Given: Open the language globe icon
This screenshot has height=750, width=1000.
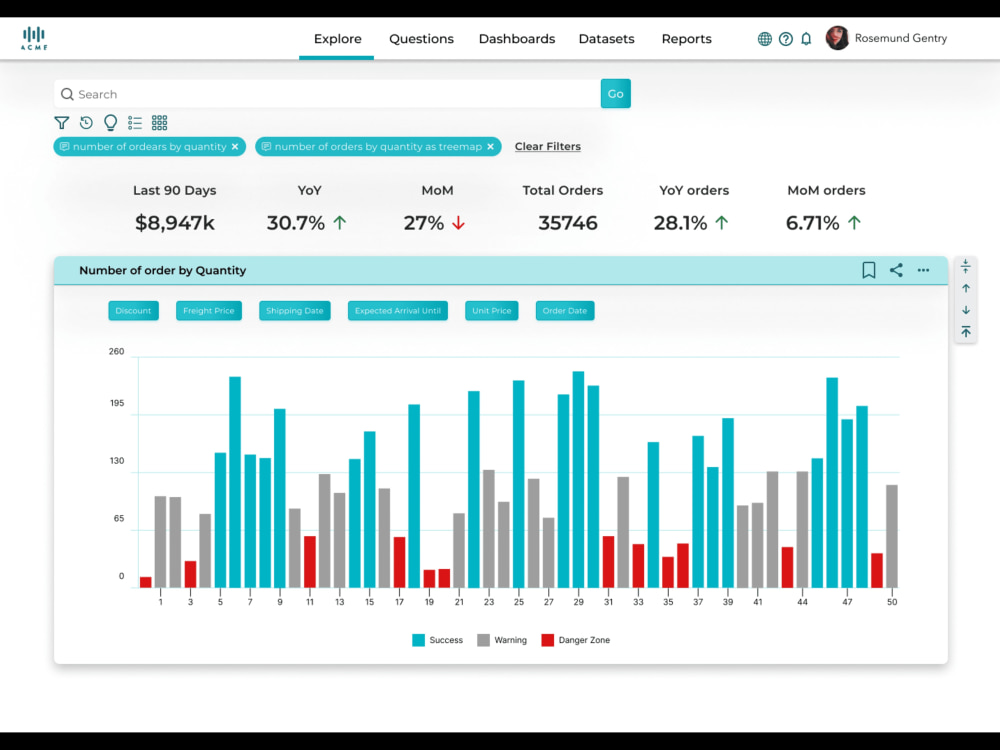Looking at the screenshot, I should point(765,39).
